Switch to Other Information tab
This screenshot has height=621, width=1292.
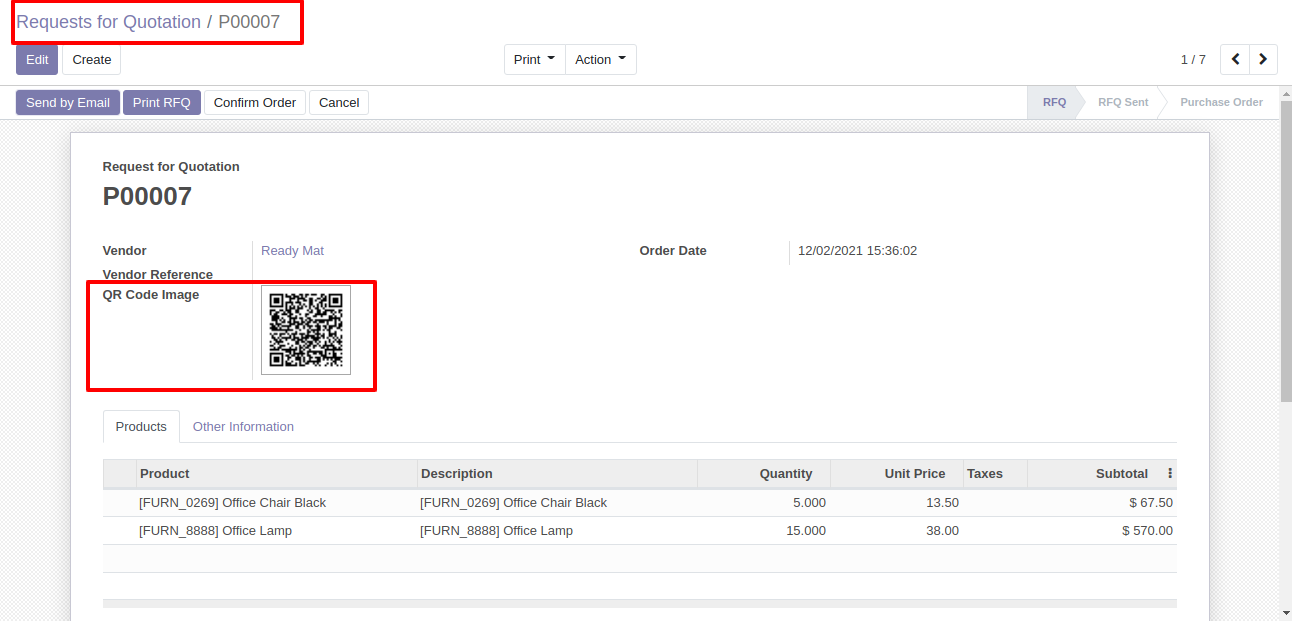tap(243, 427)
